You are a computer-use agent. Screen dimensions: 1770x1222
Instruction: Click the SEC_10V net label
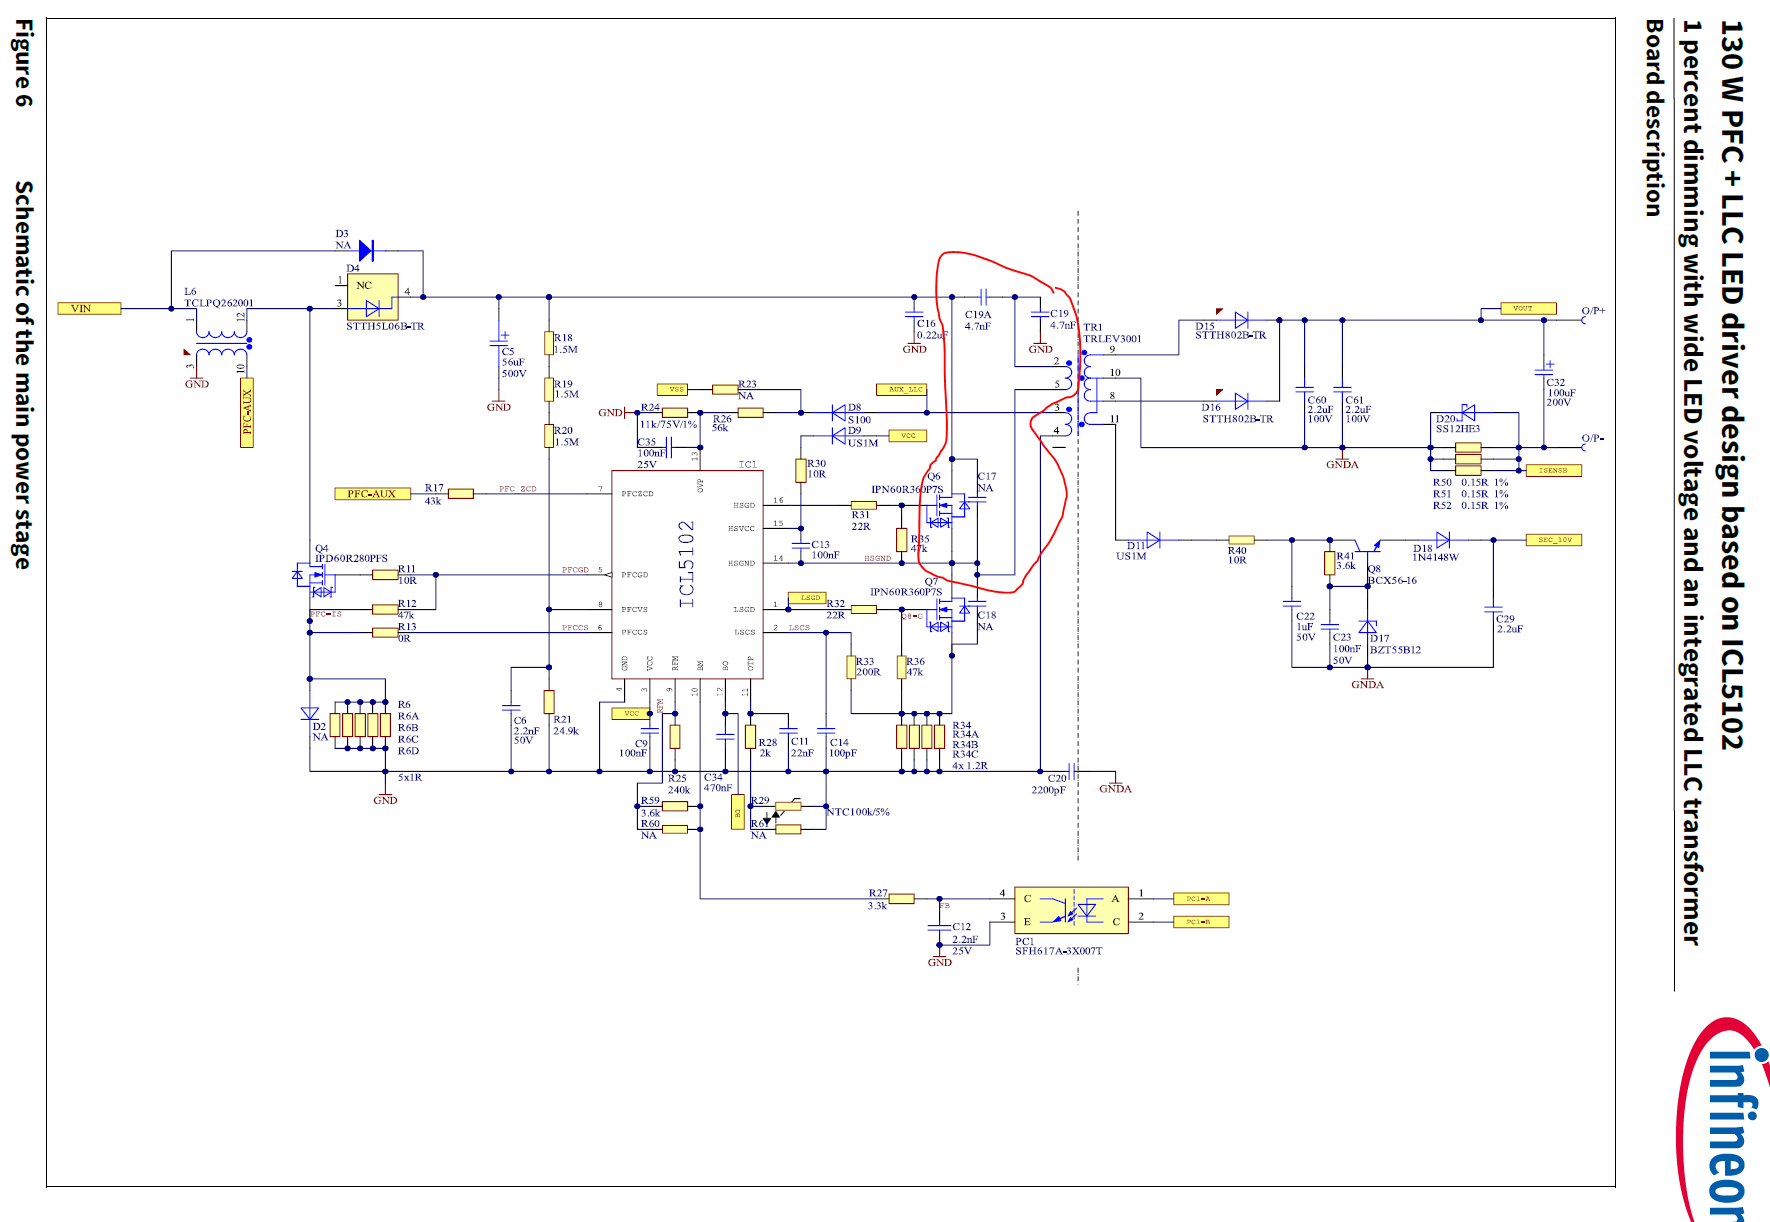1554,540
